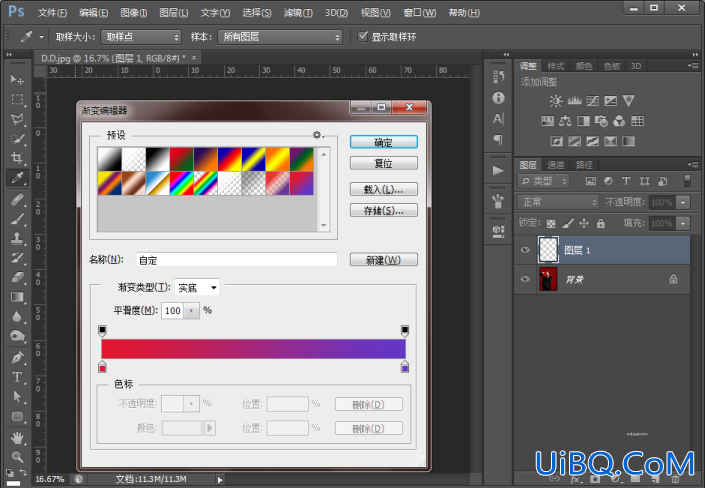This screenshot has width=705, height=488.
Task: Select the Blur tool
Action: 17,317
